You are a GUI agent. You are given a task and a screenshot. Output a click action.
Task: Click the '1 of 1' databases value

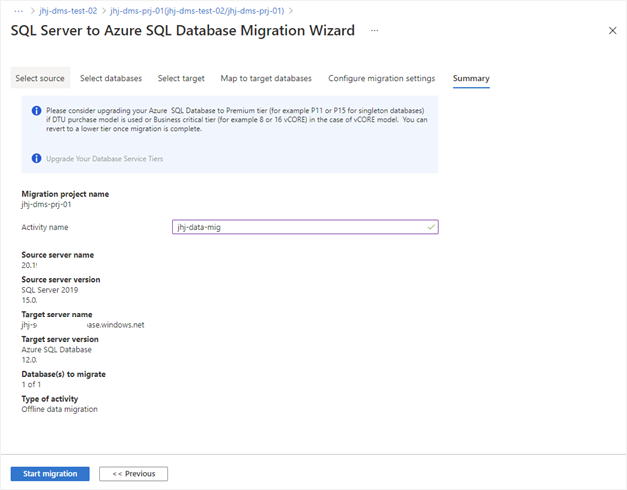coord(31,384)
